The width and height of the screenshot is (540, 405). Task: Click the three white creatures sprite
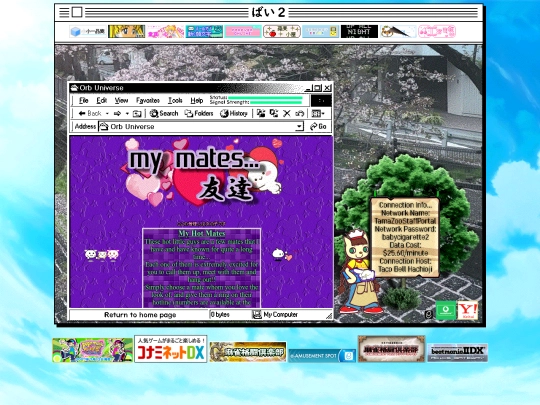102,255
